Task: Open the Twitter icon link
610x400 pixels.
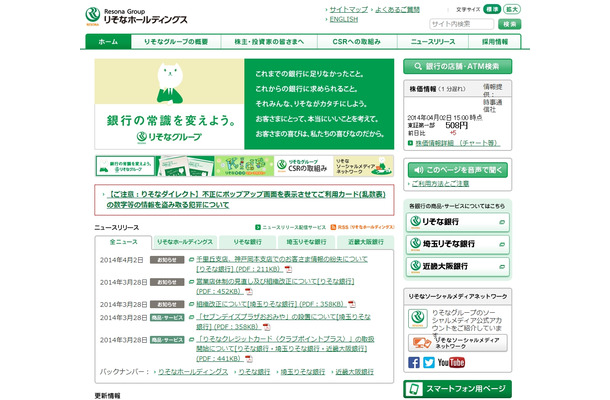Action: pyautogui.click(x=429, y=363)
